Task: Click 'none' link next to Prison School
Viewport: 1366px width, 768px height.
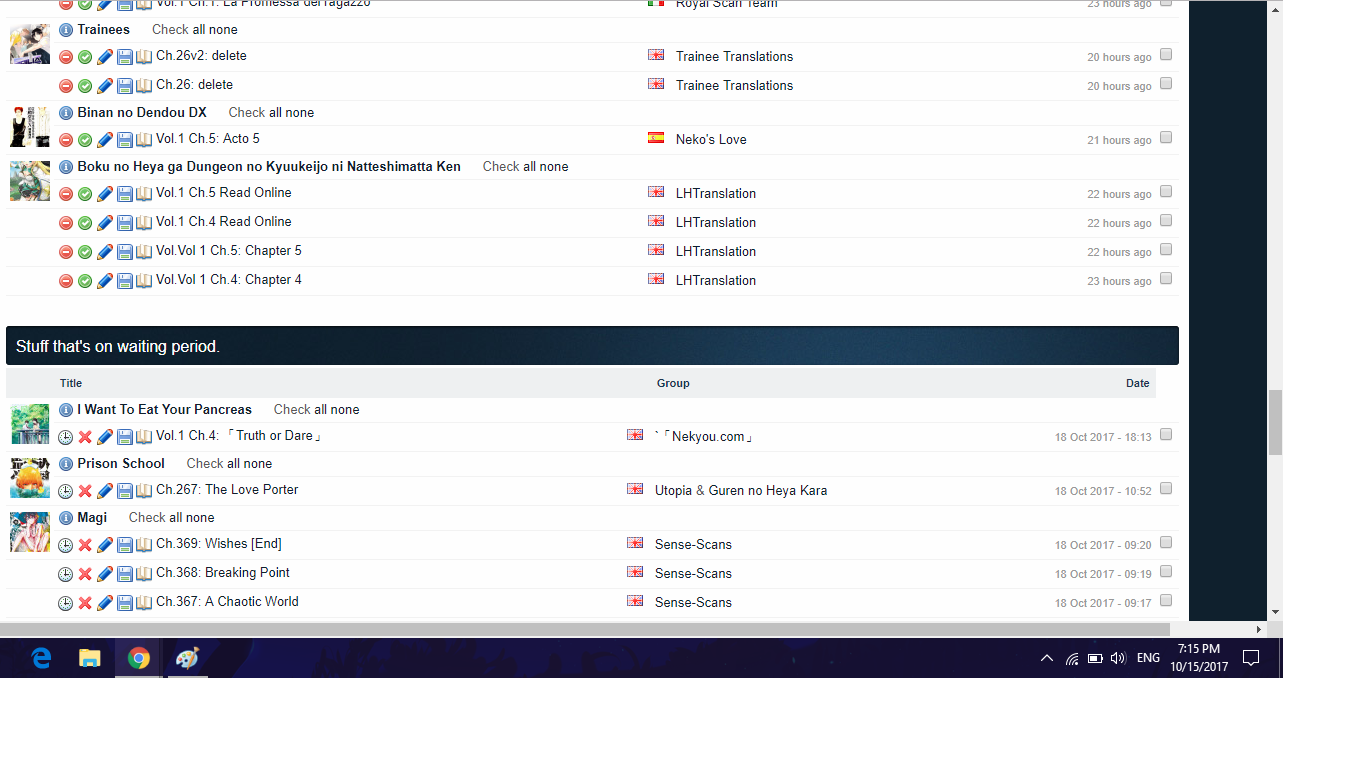Action: coord(257,464)
